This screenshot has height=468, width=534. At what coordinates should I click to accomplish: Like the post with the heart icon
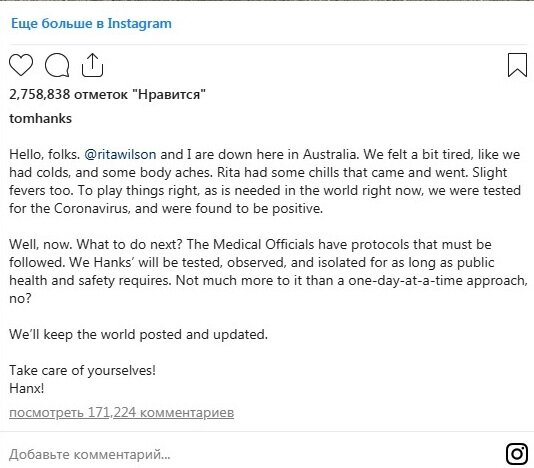point(21,65)
